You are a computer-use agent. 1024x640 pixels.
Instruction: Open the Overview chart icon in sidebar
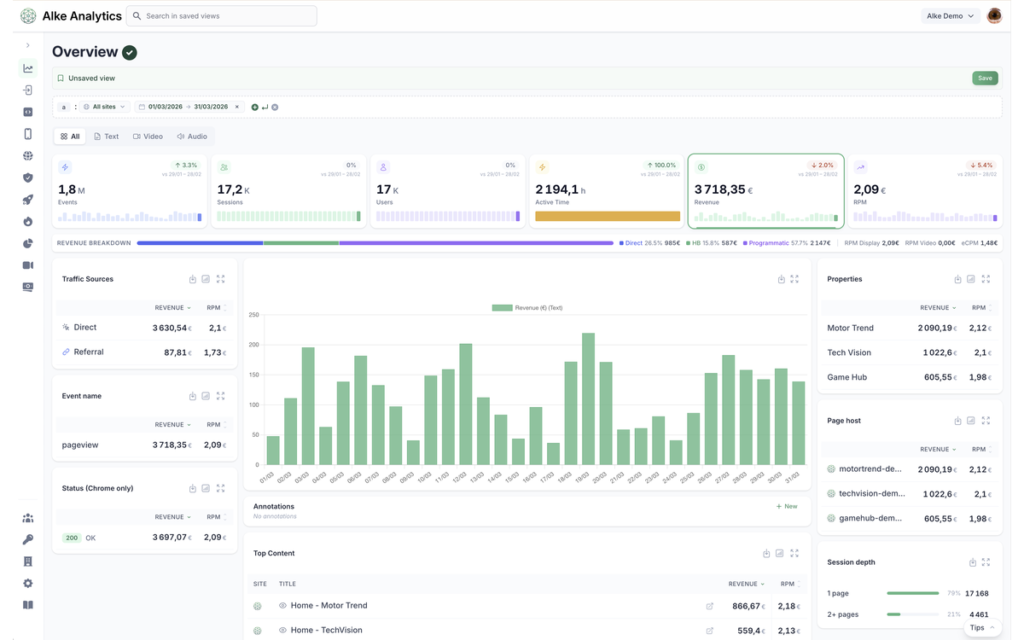pyautogui.click(x=28, y=68)
